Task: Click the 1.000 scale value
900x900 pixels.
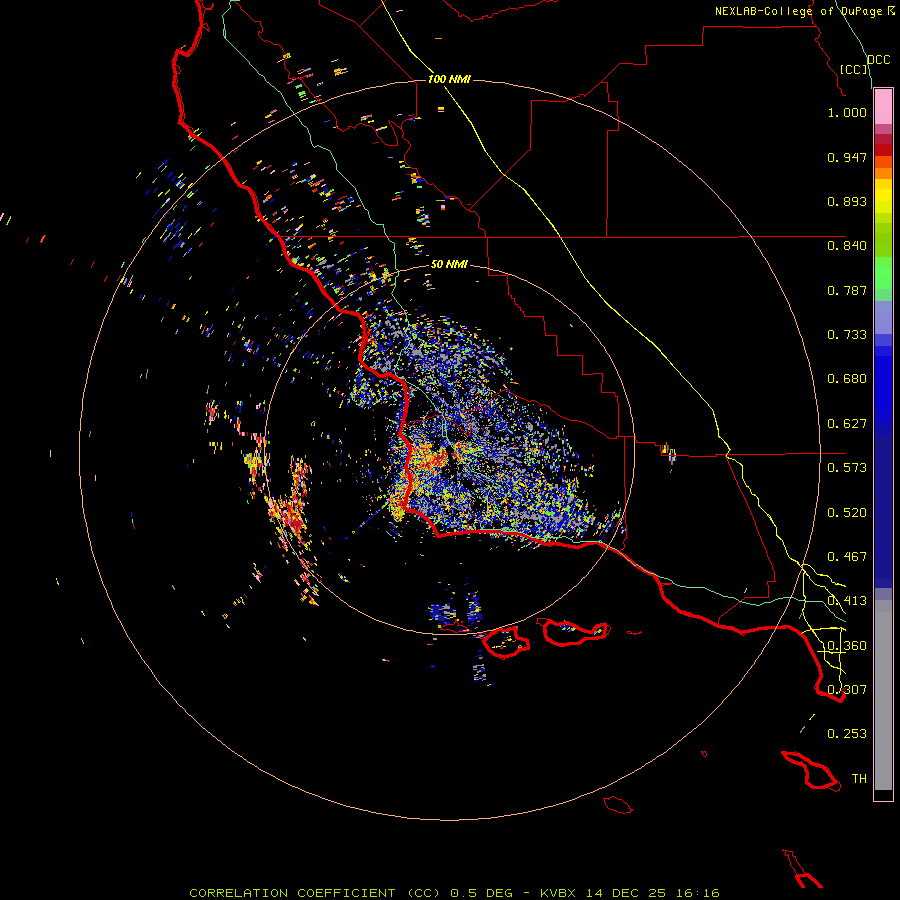Action: click(847, 112)
